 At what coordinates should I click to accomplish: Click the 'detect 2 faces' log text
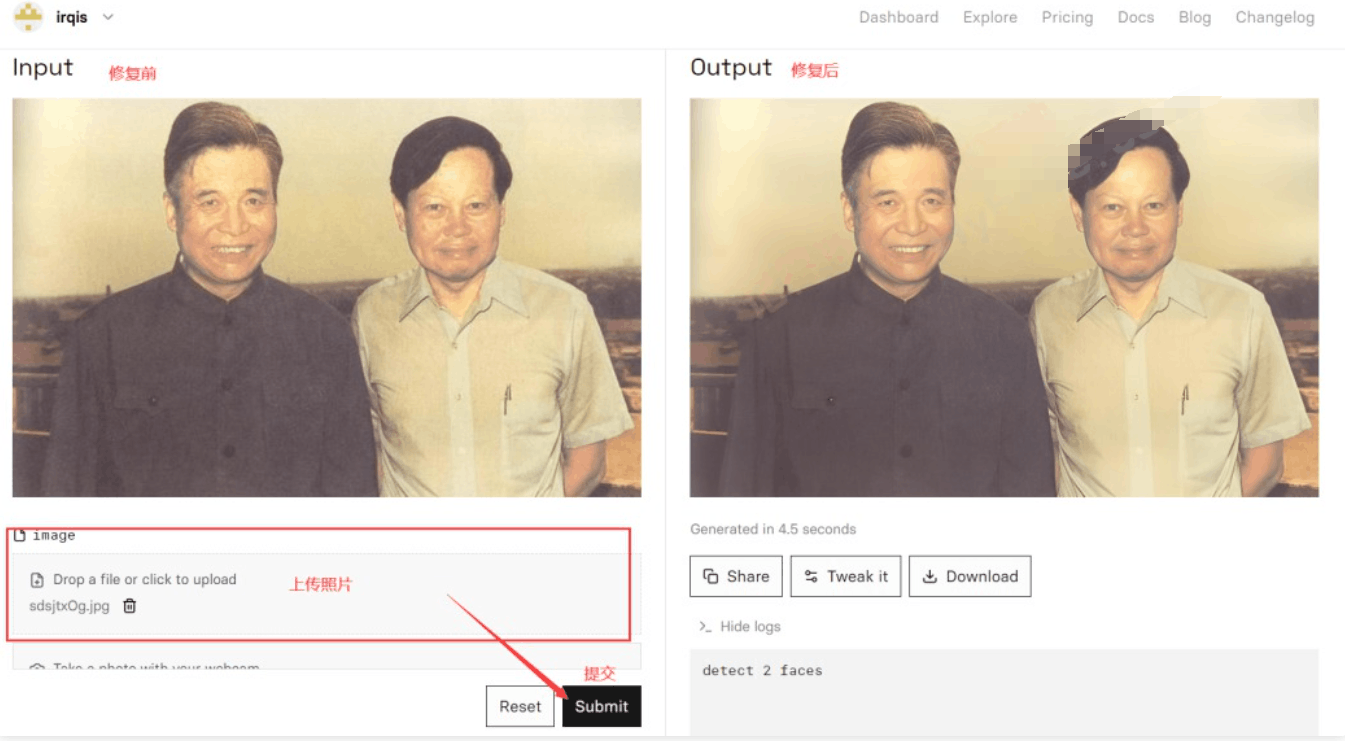tap(762, 671)
